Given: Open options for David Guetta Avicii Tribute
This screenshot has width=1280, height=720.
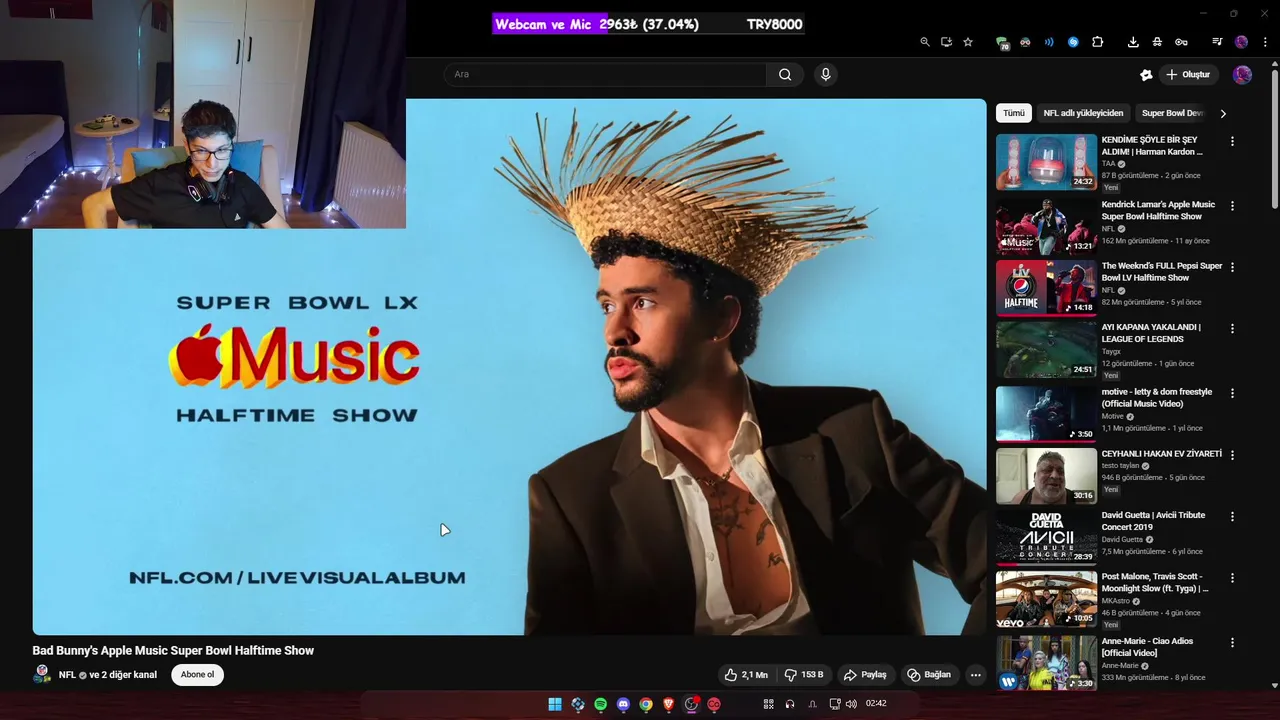Looking at the screenshot, I should coord(1232,517).
